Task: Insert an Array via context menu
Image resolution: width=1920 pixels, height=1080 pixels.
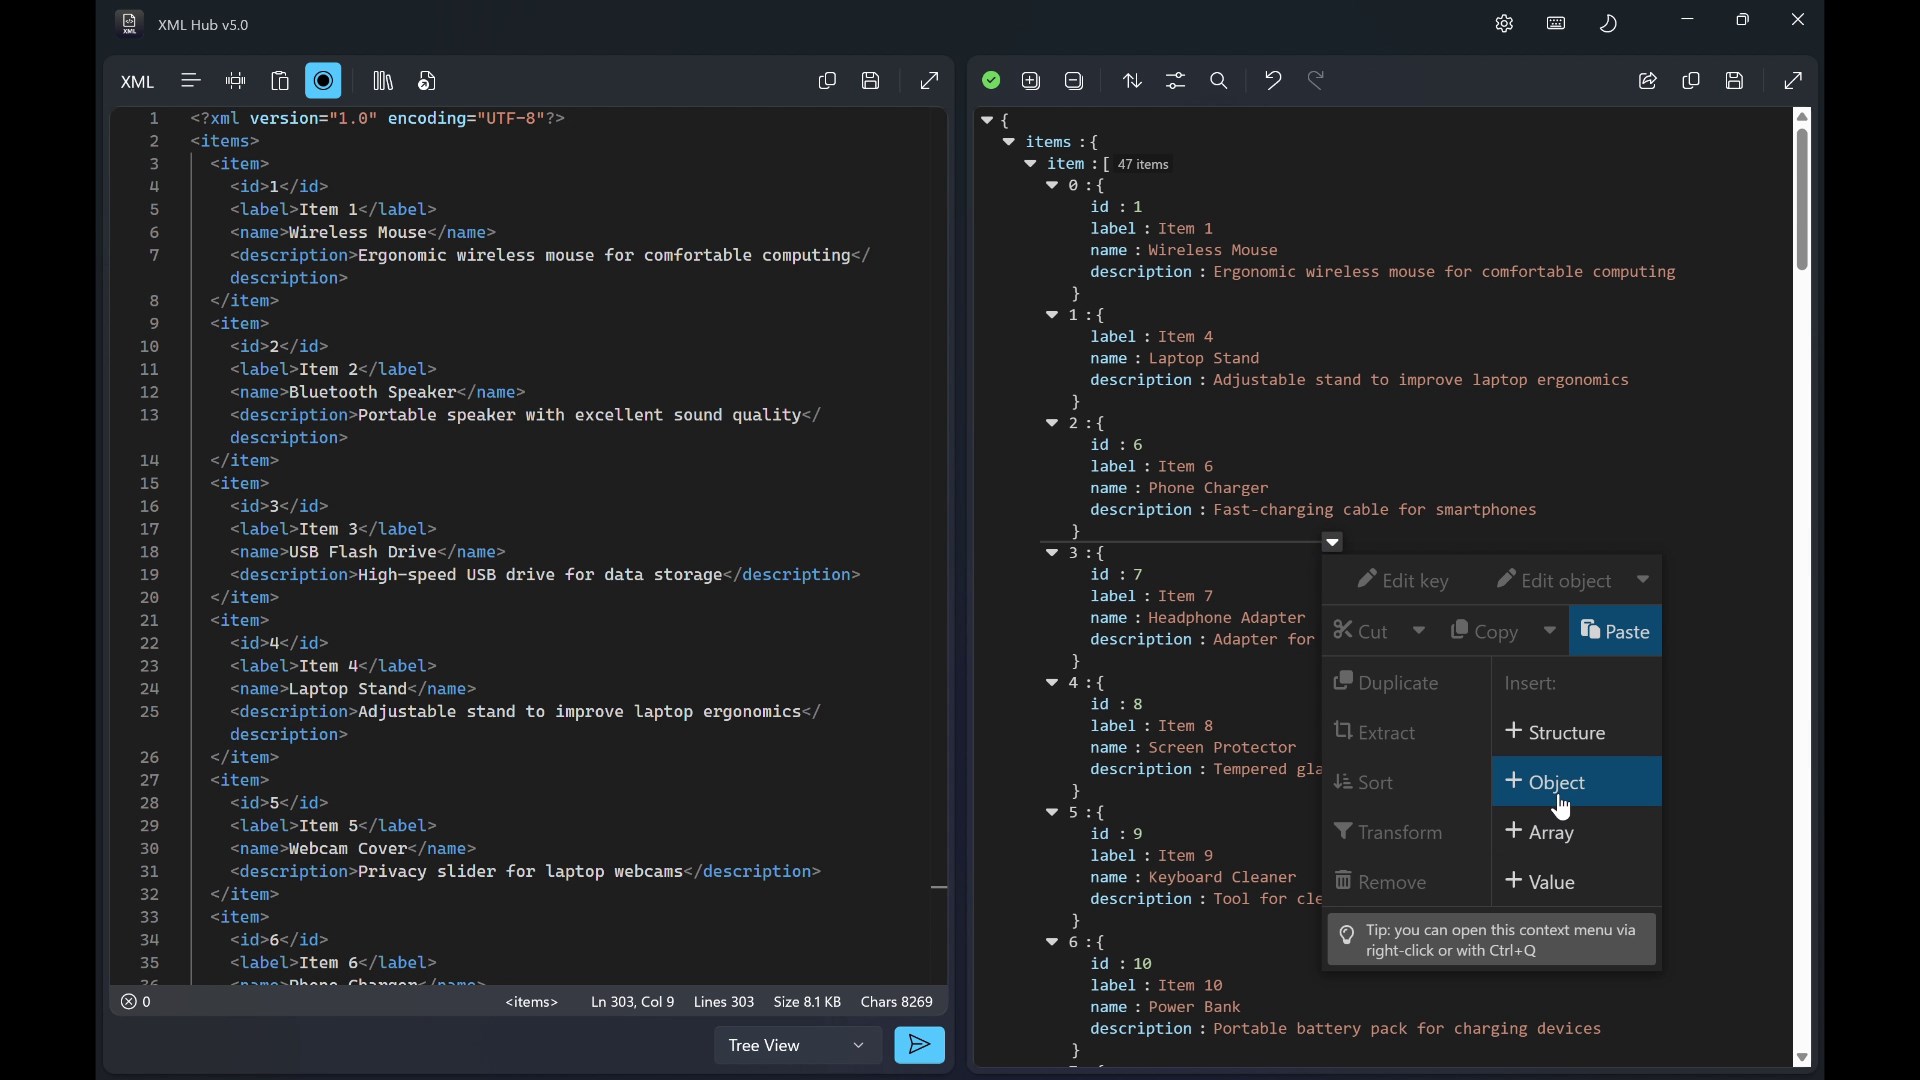Action: tap(1578, 834)
